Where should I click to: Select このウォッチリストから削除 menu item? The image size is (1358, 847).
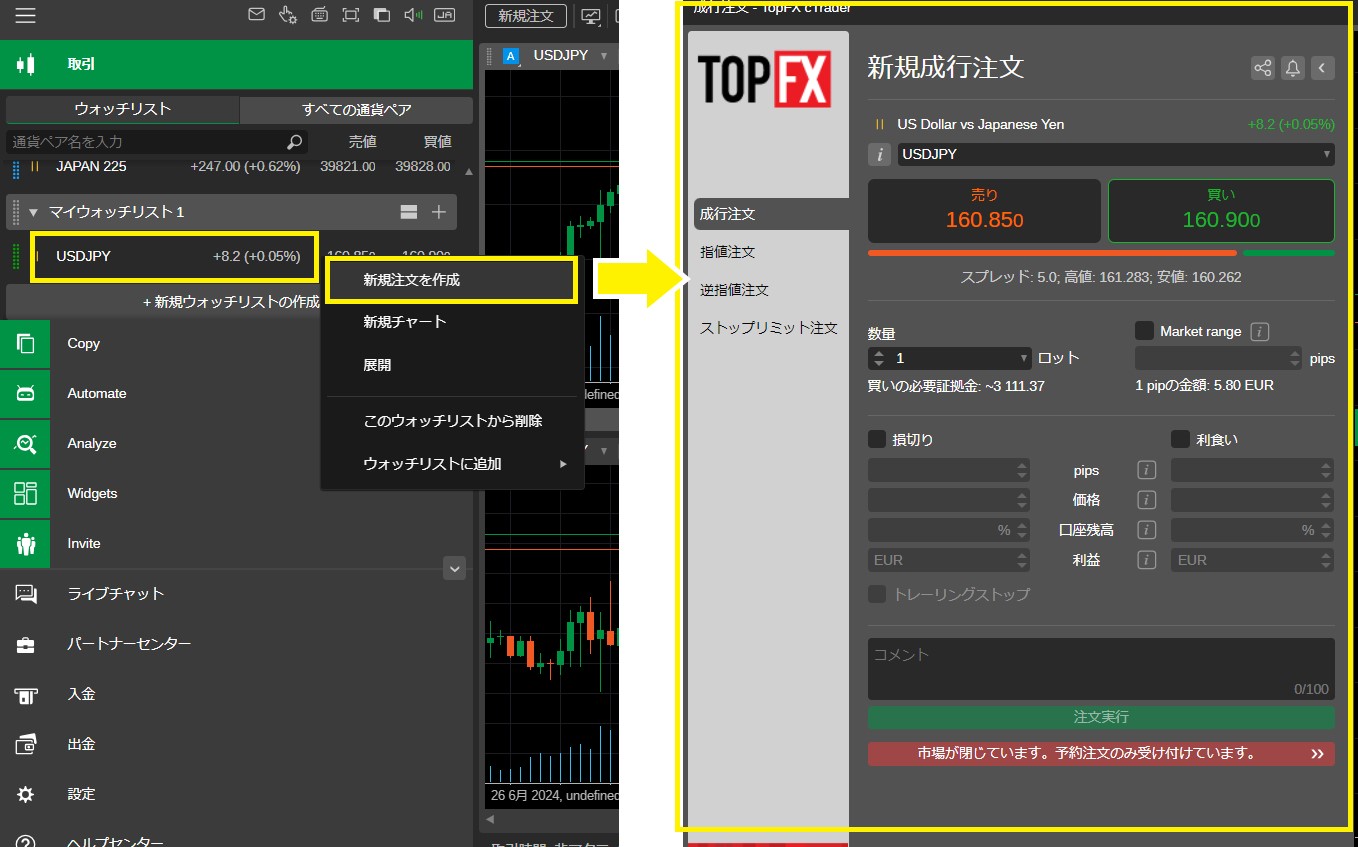click(x=452, y=421)
